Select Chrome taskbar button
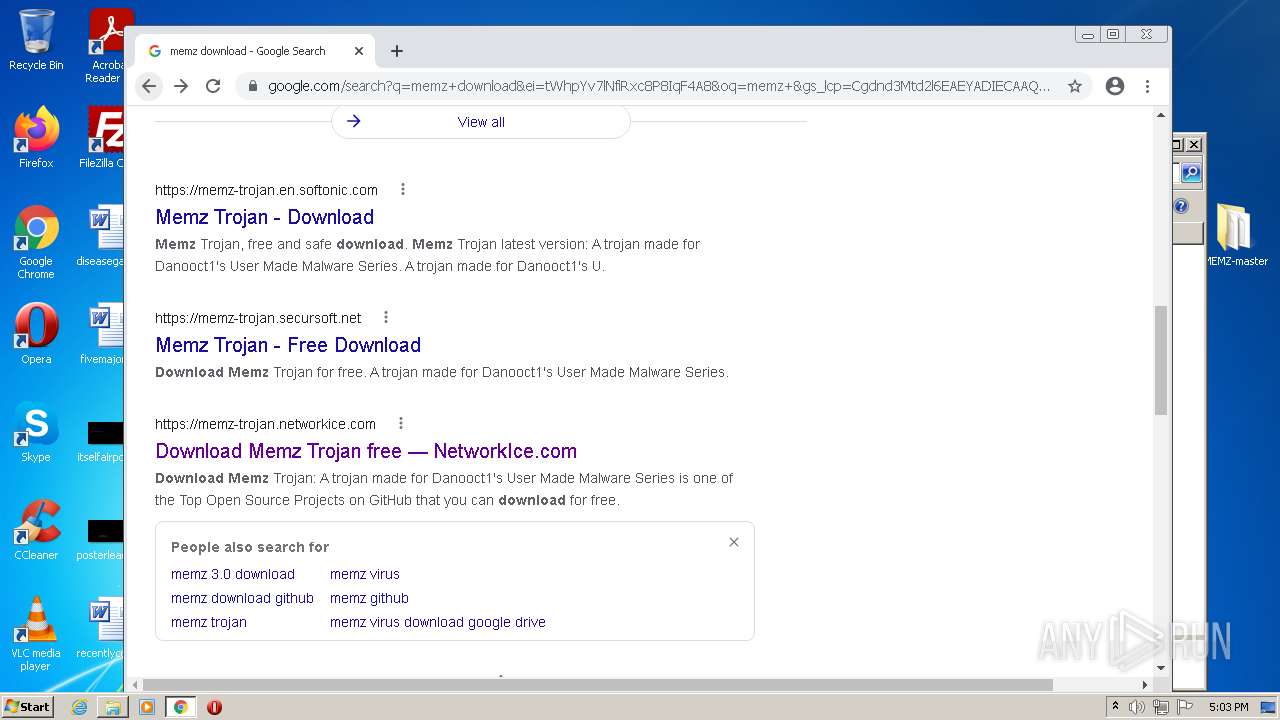1280x720 pixels. click(180, 707)
